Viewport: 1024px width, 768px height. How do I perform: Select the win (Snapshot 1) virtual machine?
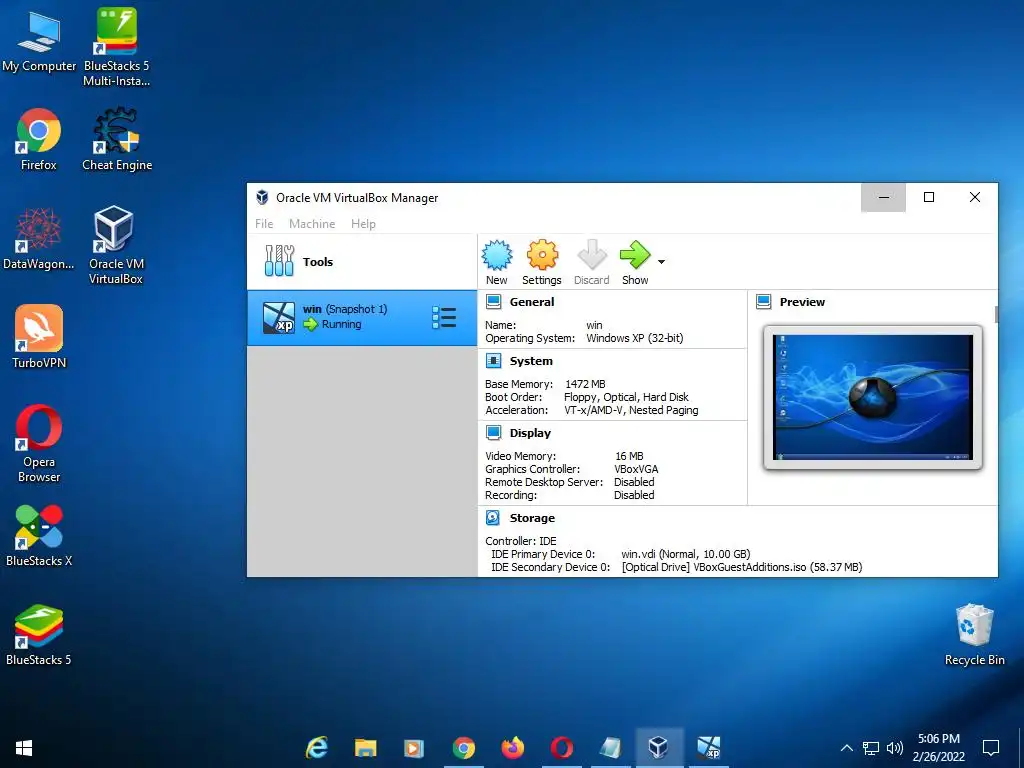pyautogui.click(x=362, y=318)
